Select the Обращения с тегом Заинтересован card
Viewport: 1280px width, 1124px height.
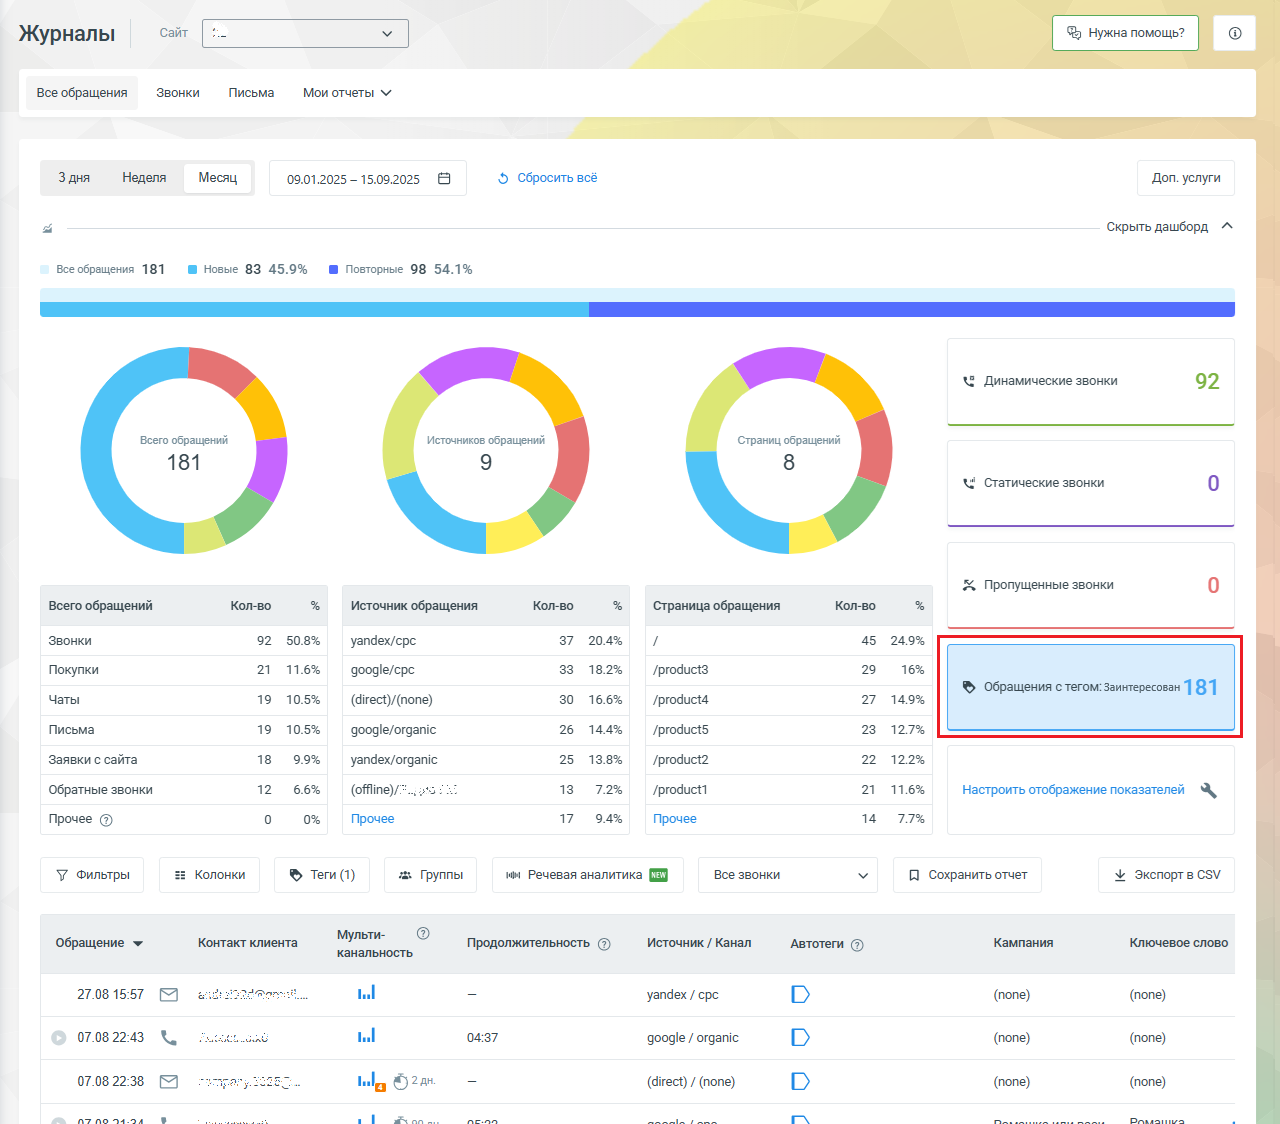1091,687
